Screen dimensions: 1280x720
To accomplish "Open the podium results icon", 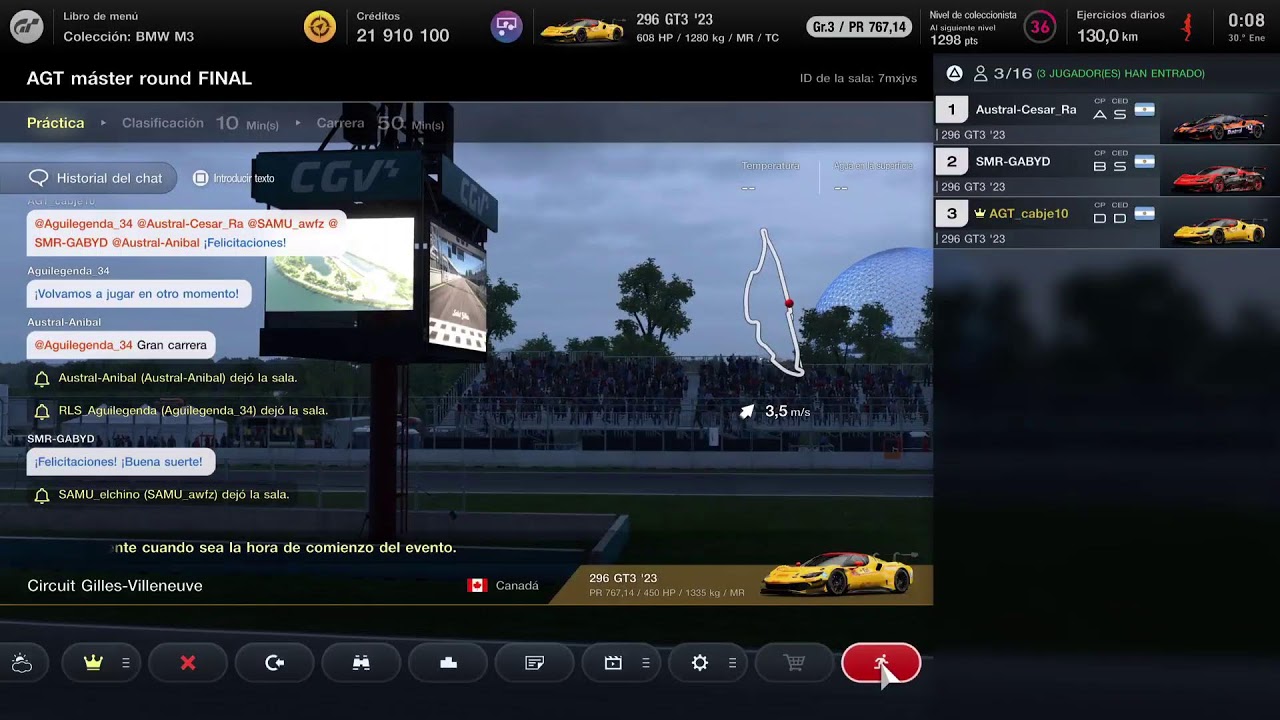I will tap(449, 663).
